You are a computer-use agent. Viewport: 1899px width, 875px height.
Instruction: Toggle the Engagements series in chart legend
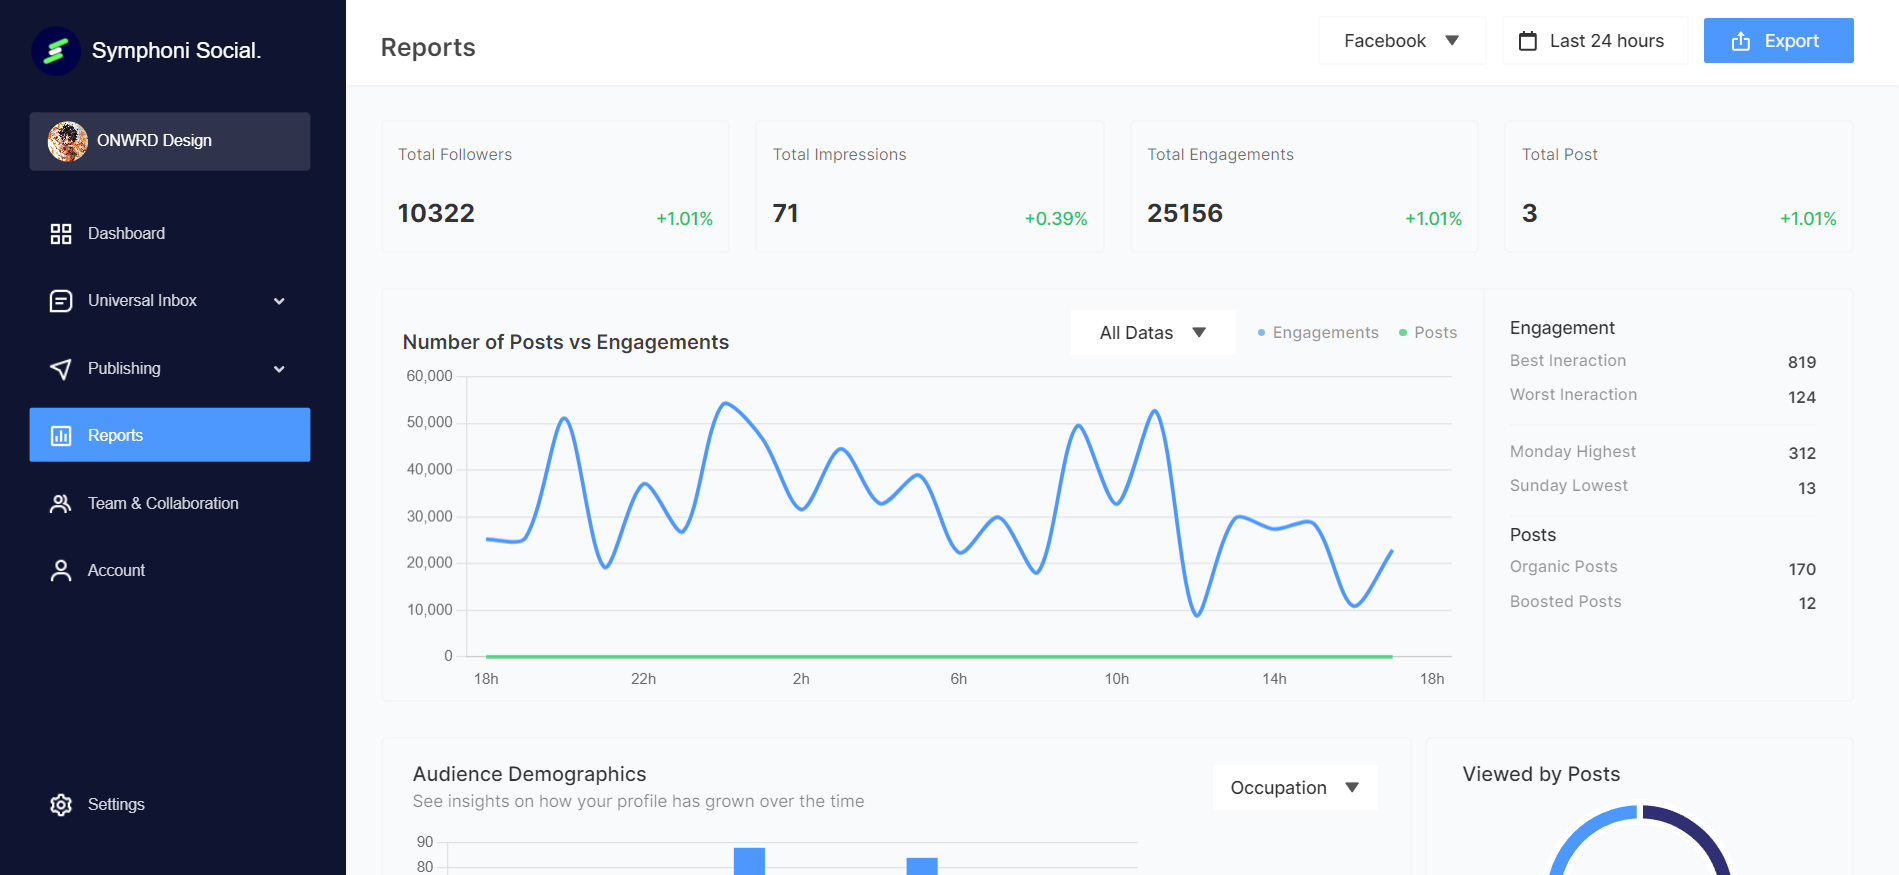(1318, 333)
